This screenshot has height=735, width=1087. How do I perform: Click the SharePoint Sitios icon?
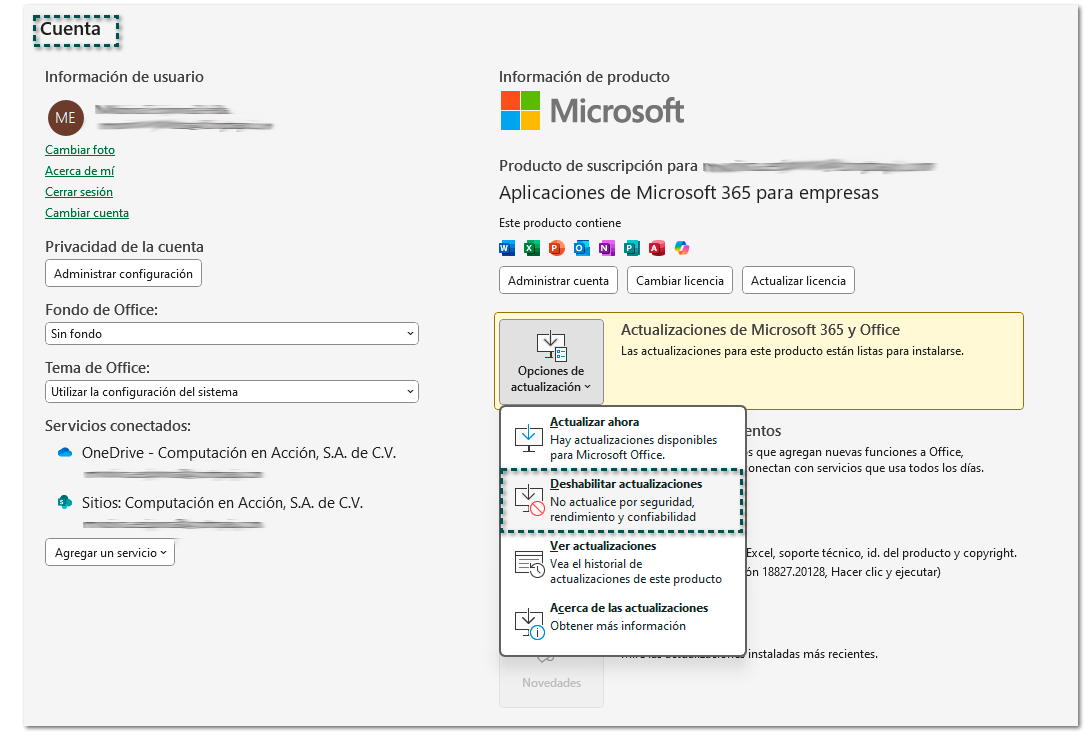click(x=65, y=502)
